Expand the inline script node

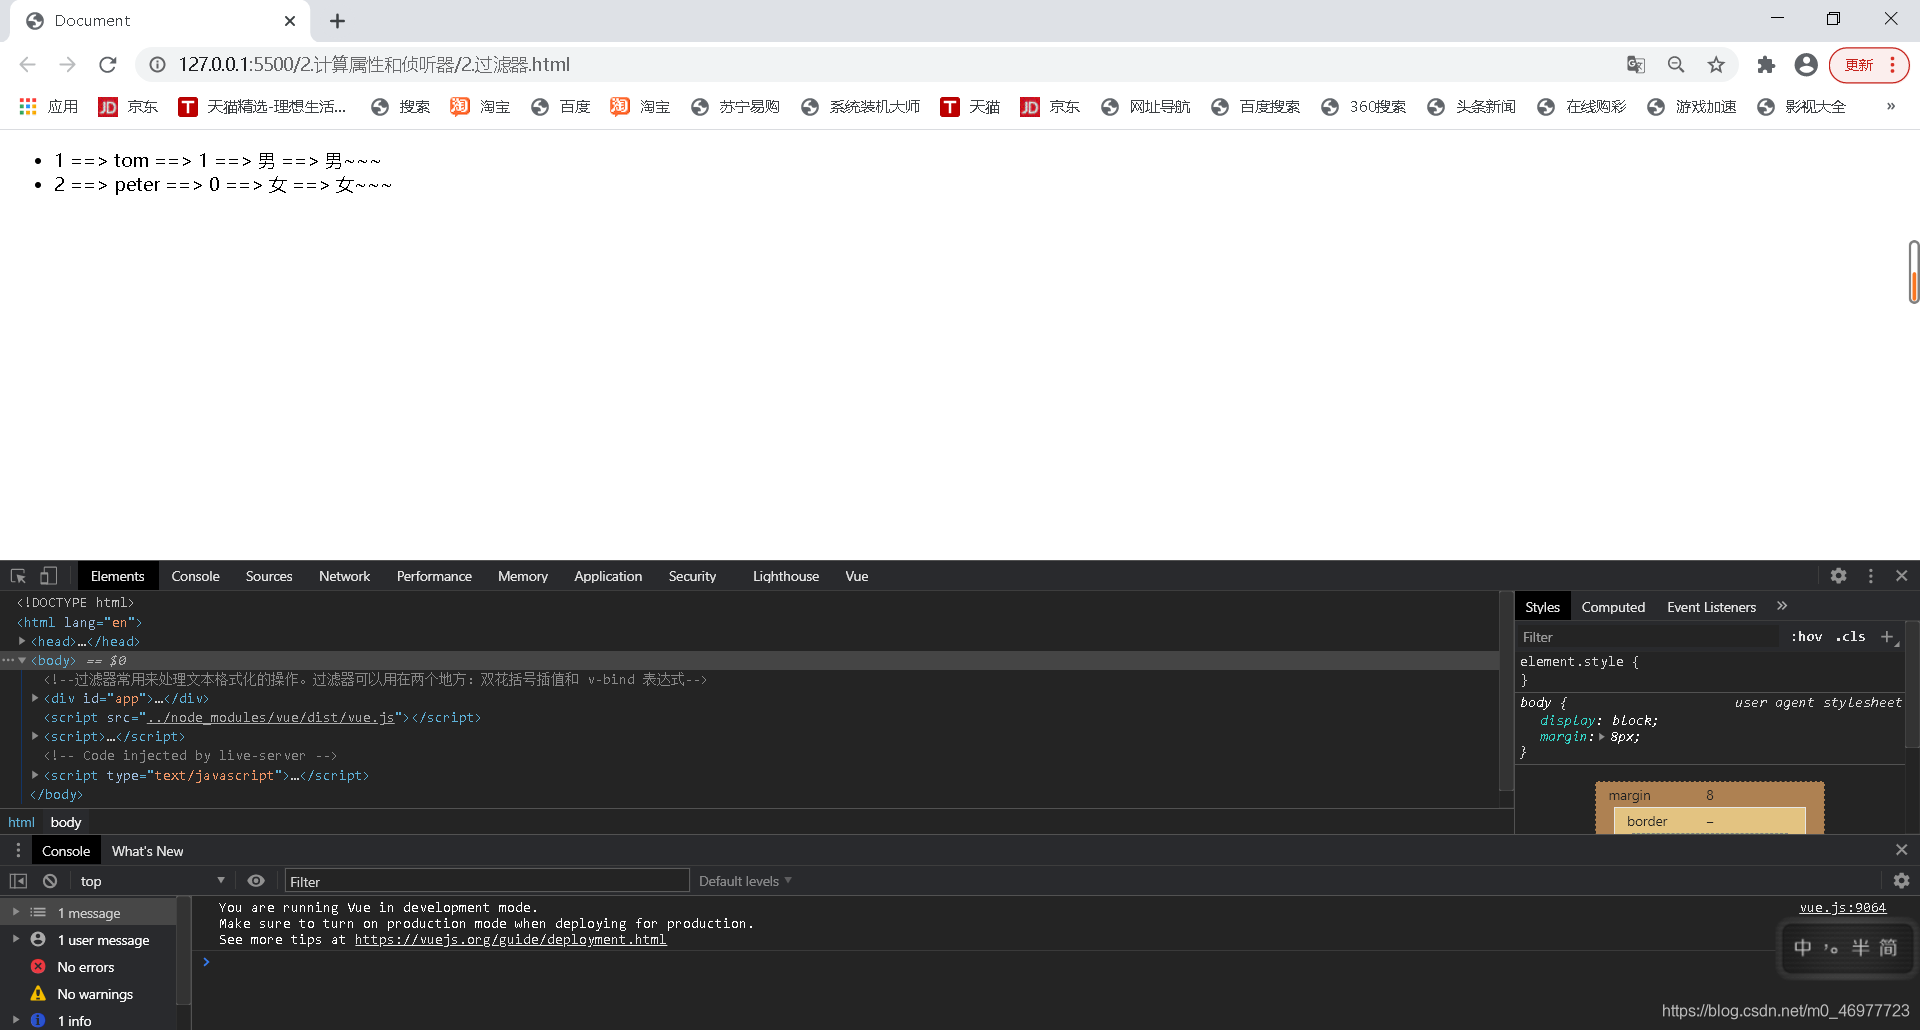click(35, 736)
